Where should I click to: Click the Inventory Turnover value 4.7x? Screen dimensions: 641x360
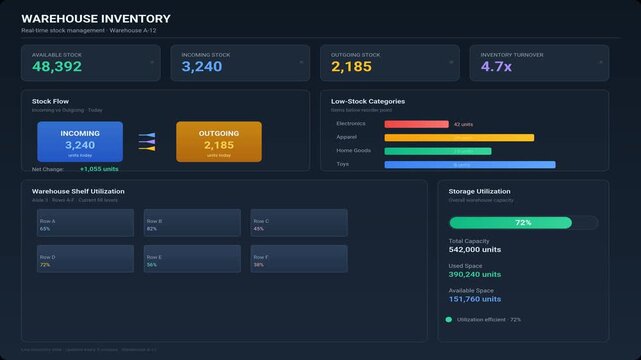click(x=496, y=67)
